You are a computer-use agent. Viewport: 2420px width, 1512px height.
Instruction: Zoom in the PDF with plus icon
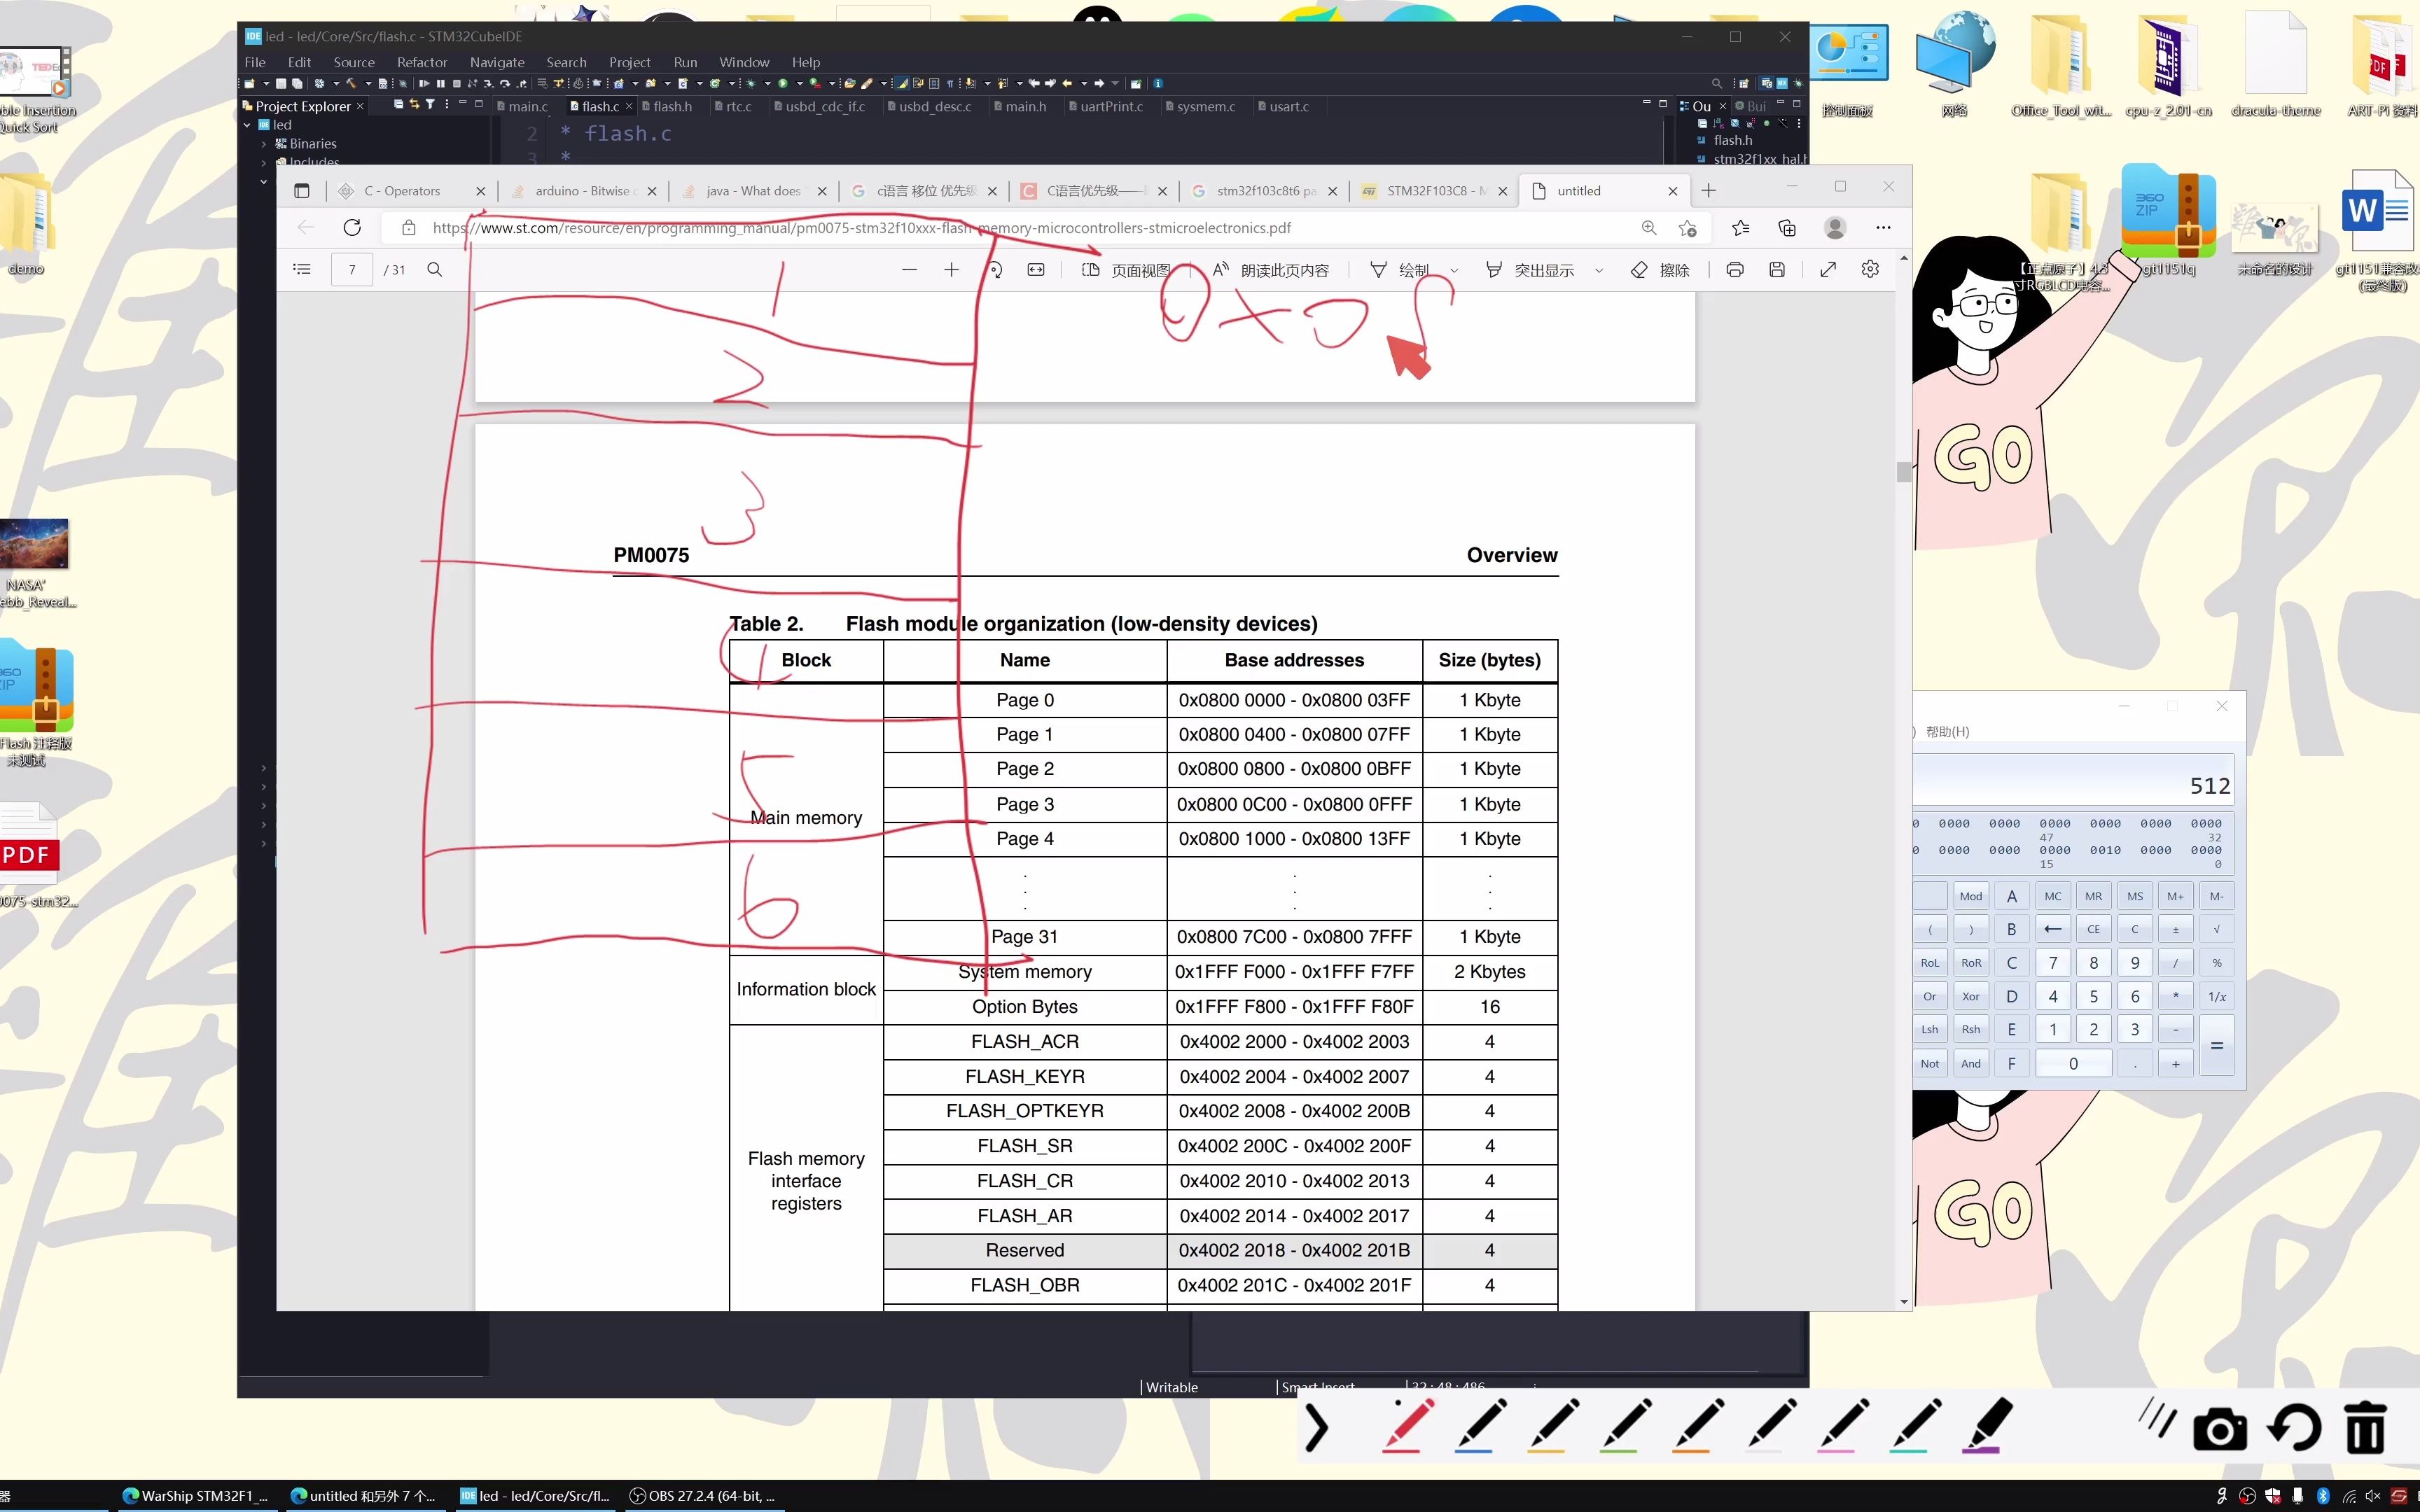(x=951, y=269)
